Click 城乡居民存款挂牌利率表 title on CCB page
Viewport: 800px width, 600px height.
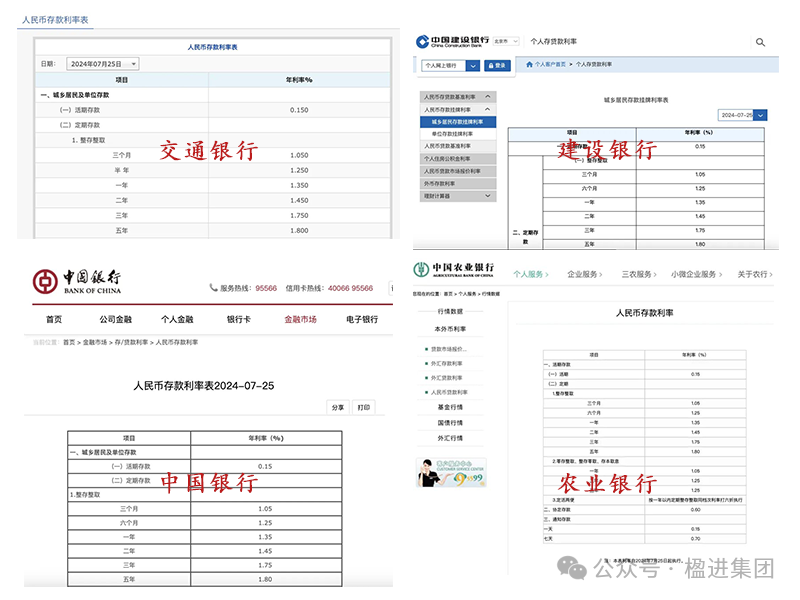pos(636,100)
